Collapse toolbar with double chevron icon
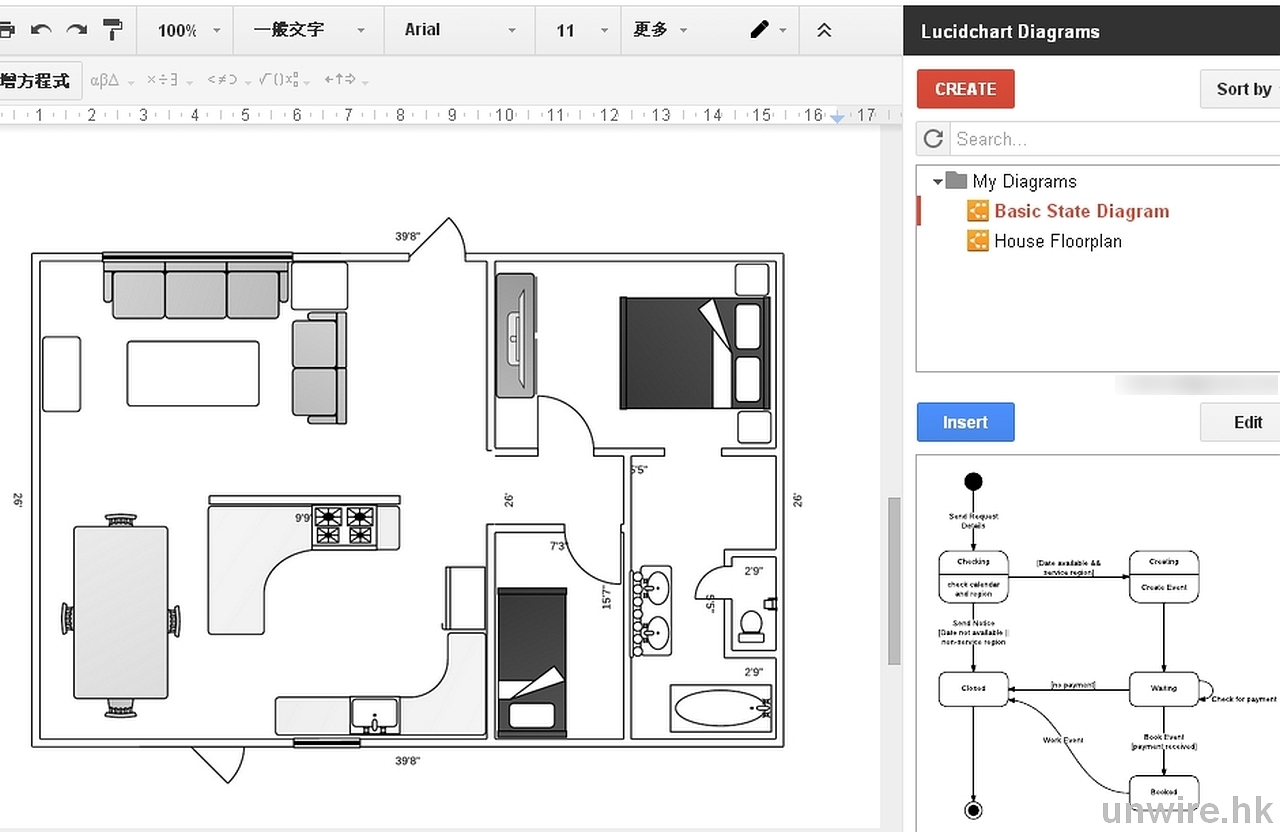This screenshot has height=832, width=1280. pos(824,30)
